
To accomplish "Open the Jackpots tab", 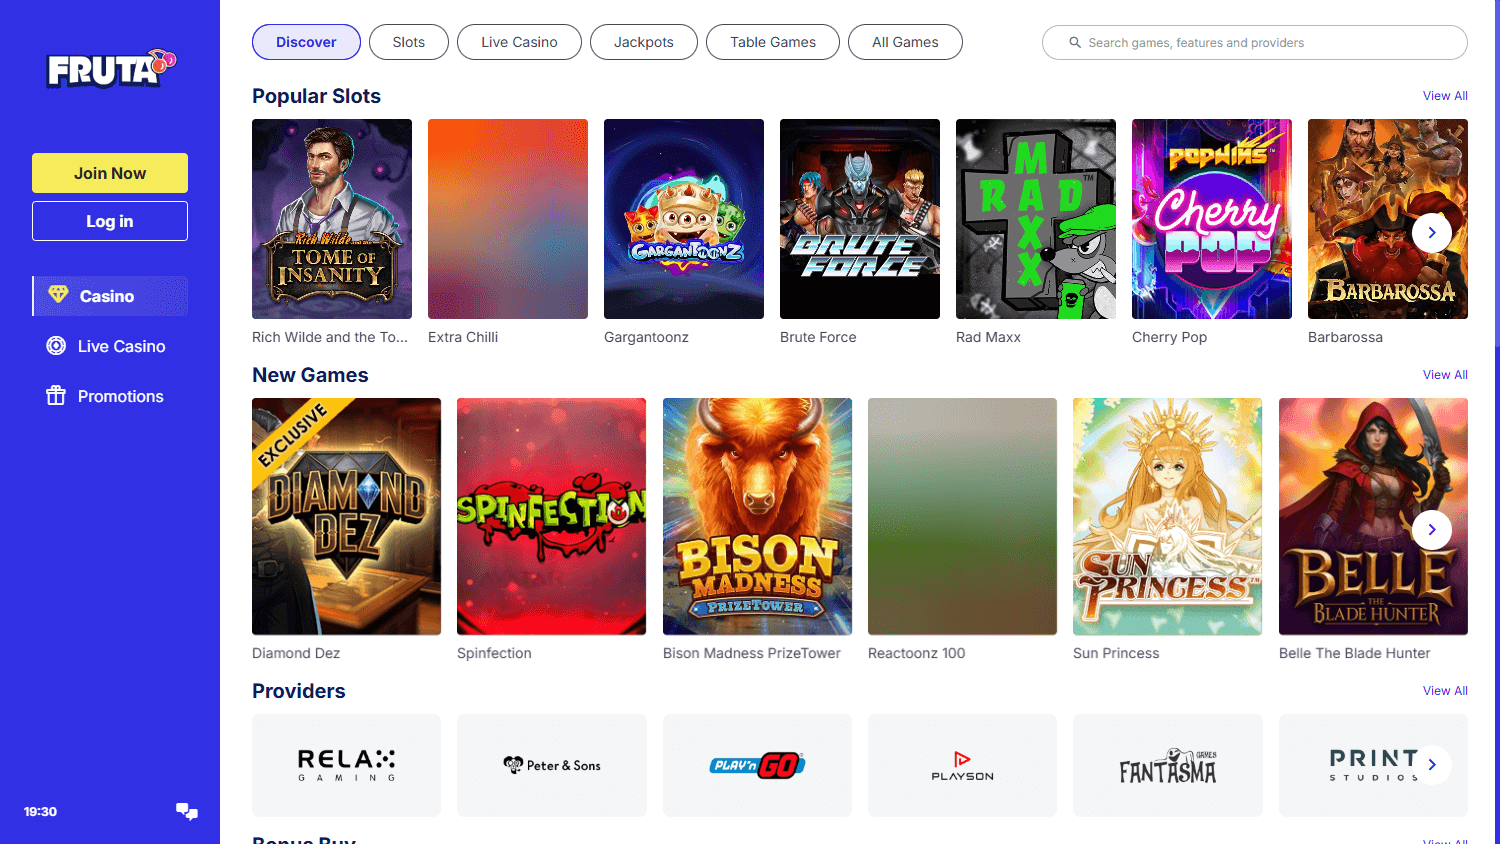I will coord(643,42).
